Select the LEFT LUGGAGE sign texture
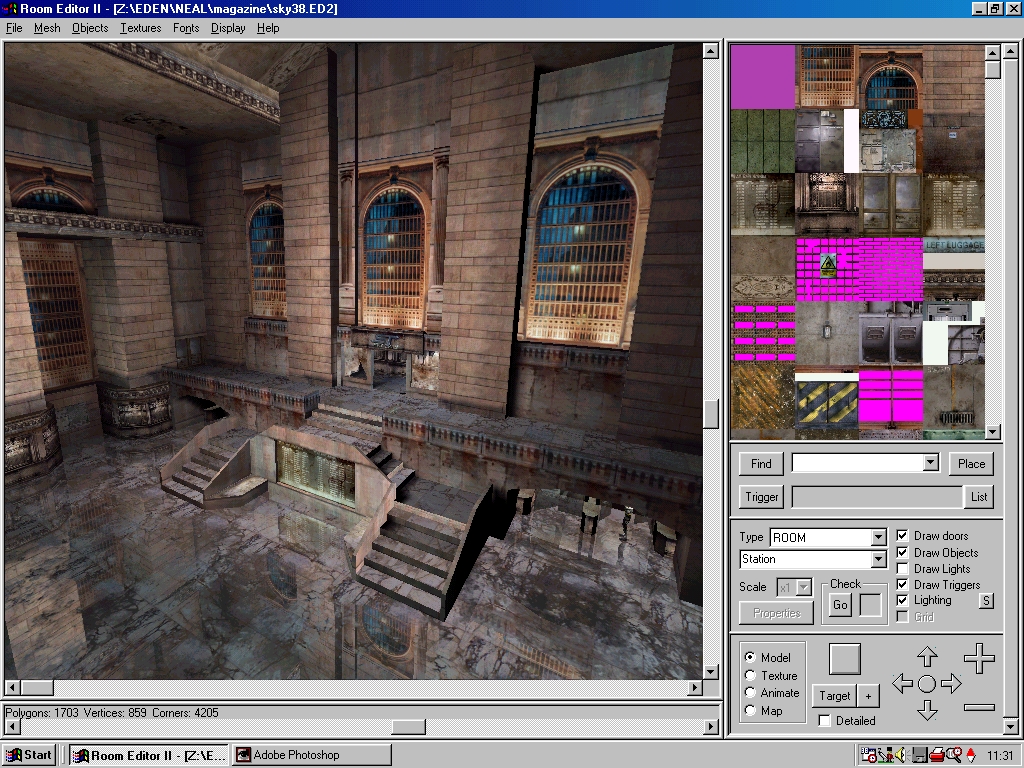The image size is (1024, 768). tap(954, 246)
